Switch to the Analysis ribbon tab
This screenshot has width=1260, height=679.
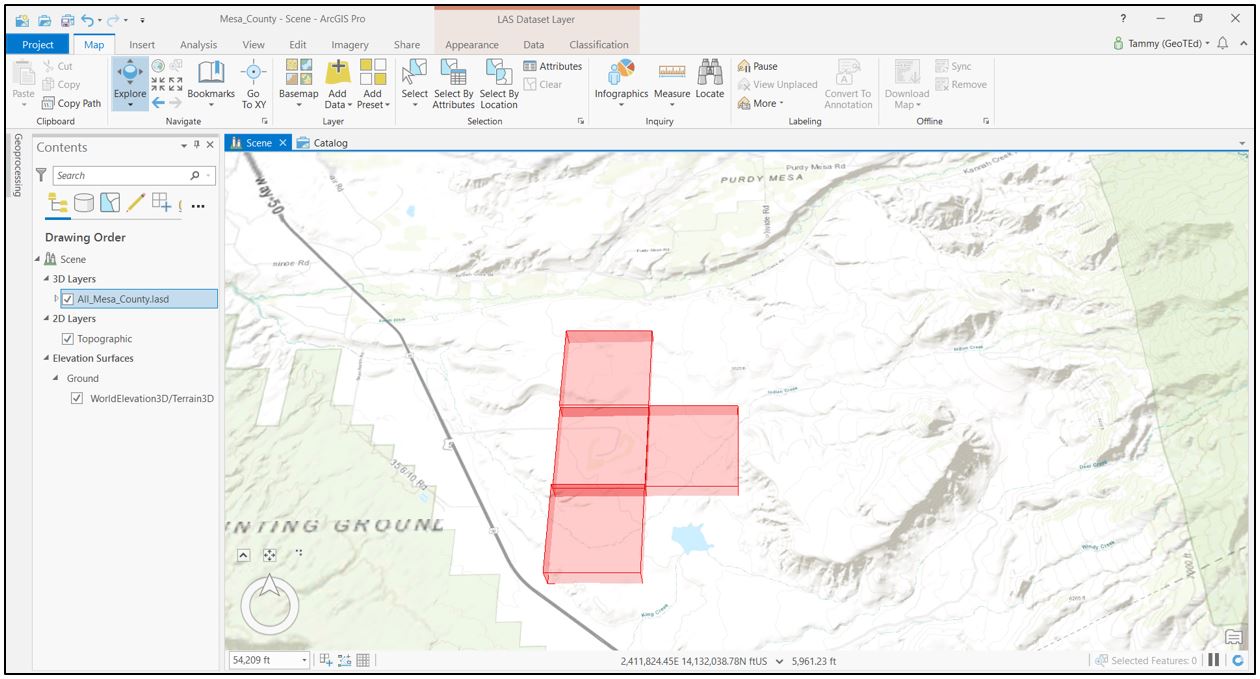pyautogui.click(x=198, y=45)
